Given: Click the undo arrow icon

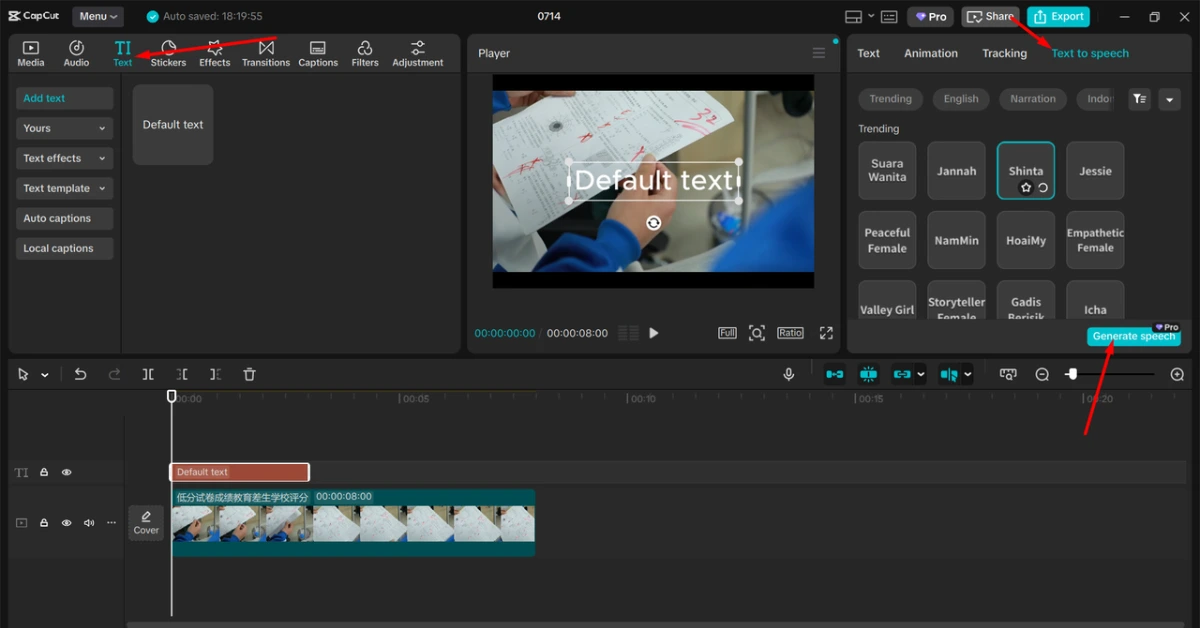Looking at the screenshot, I should (81, 374).
